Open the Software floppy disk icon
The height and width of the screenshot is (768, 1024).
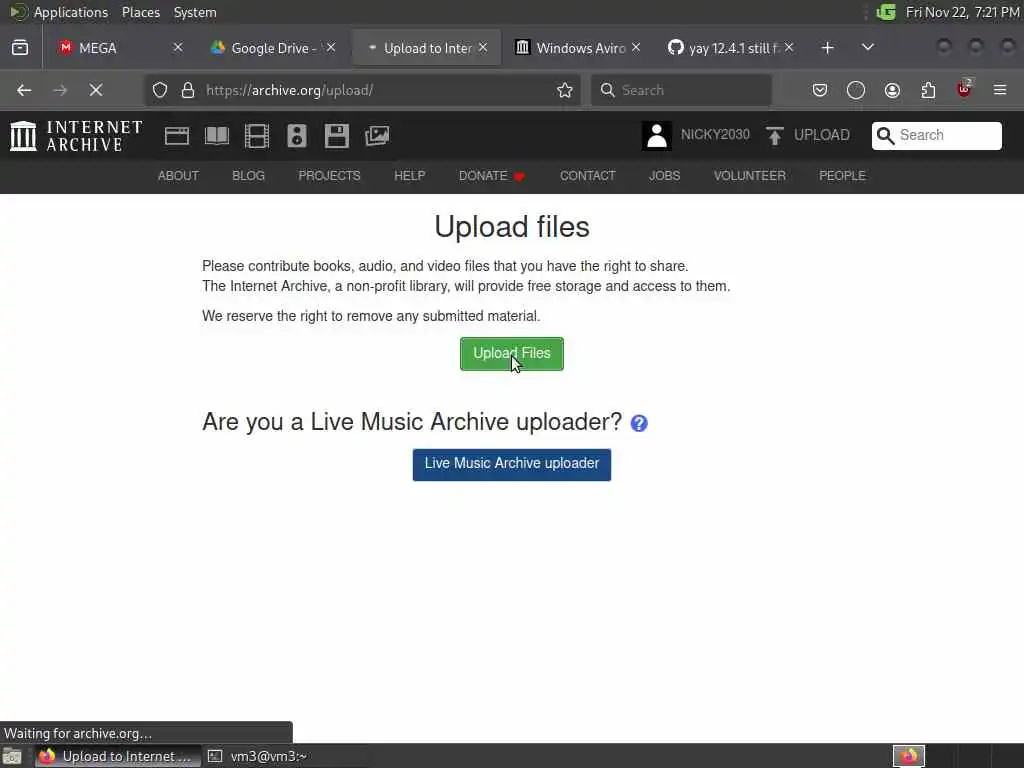pyautogui.click(x=336, y=136)
